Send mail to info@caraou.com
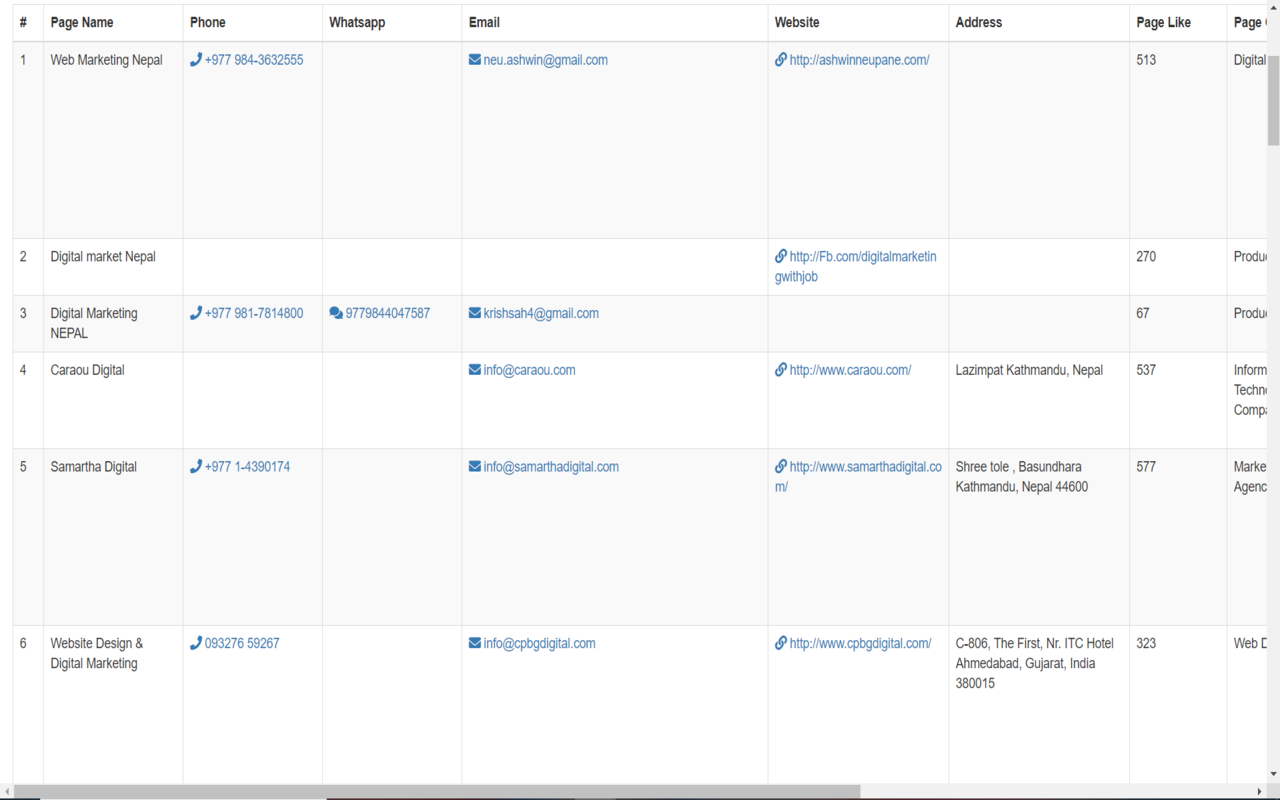Image resolution: width=1280 pixels, height=800 pixels. [529, 370]
